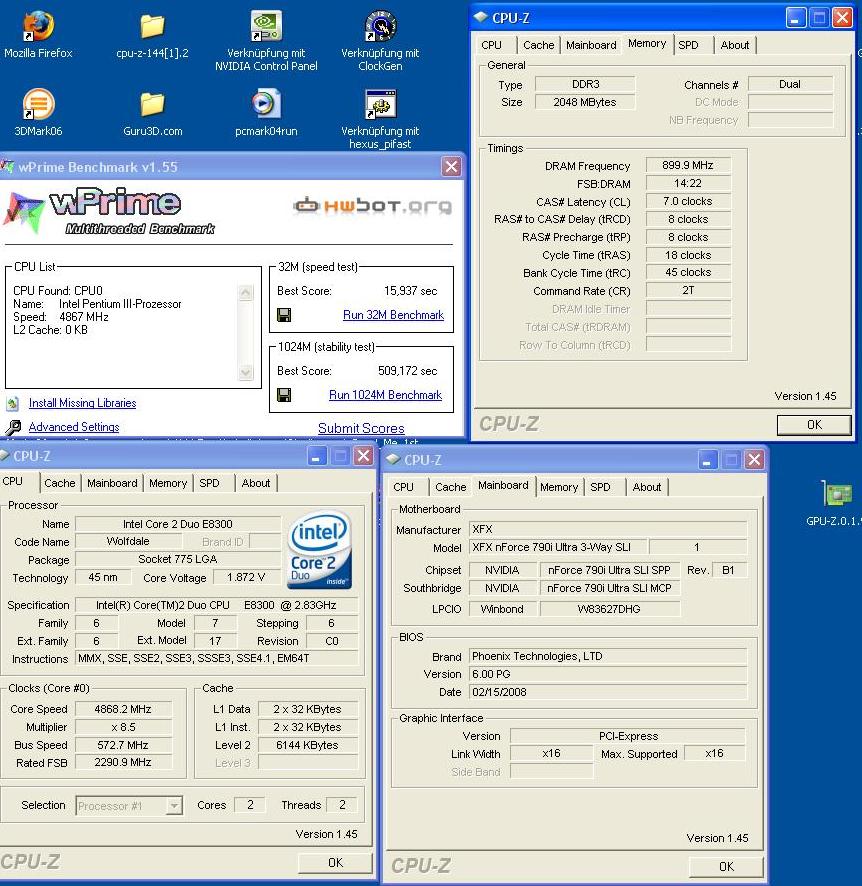Click the Rated FSB 2290.9 MHz value
This screenshot has width=862, height=886.
point(123,762)
